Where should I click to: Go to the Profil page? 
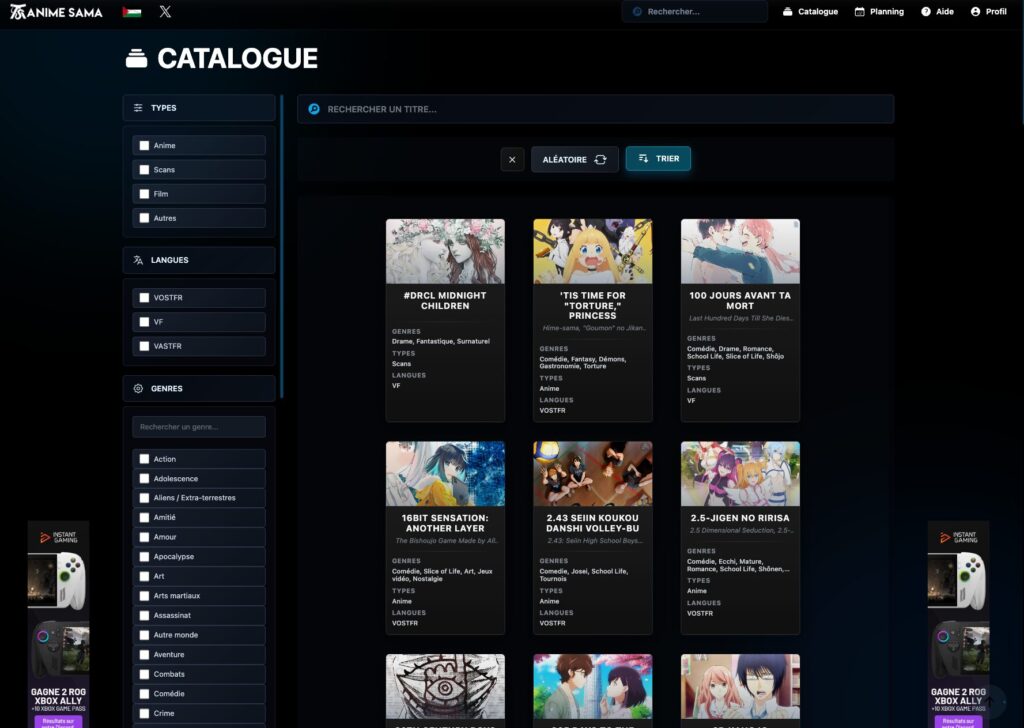(x=988, y=12)
